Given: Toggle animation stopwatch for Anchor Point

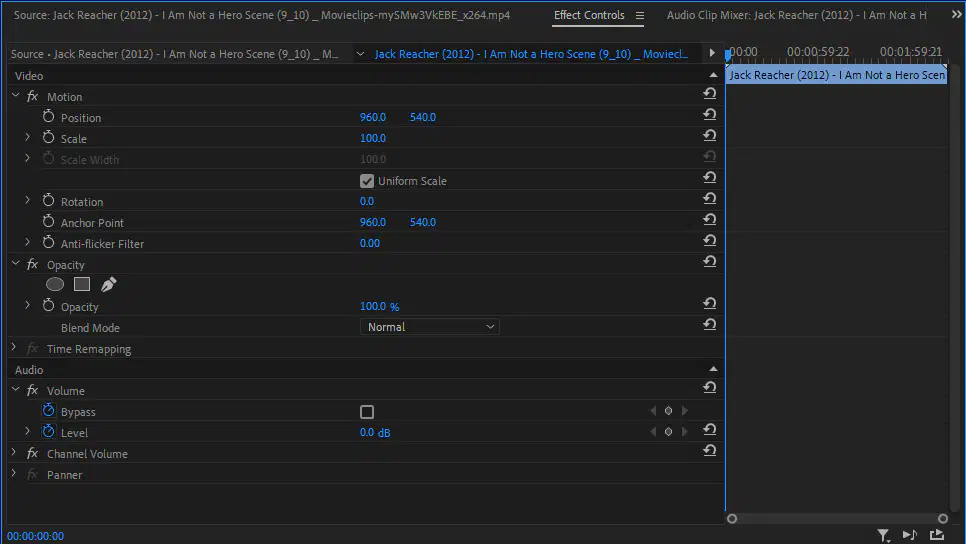Looking at the screenshot, I should click(x=48, y=221).
